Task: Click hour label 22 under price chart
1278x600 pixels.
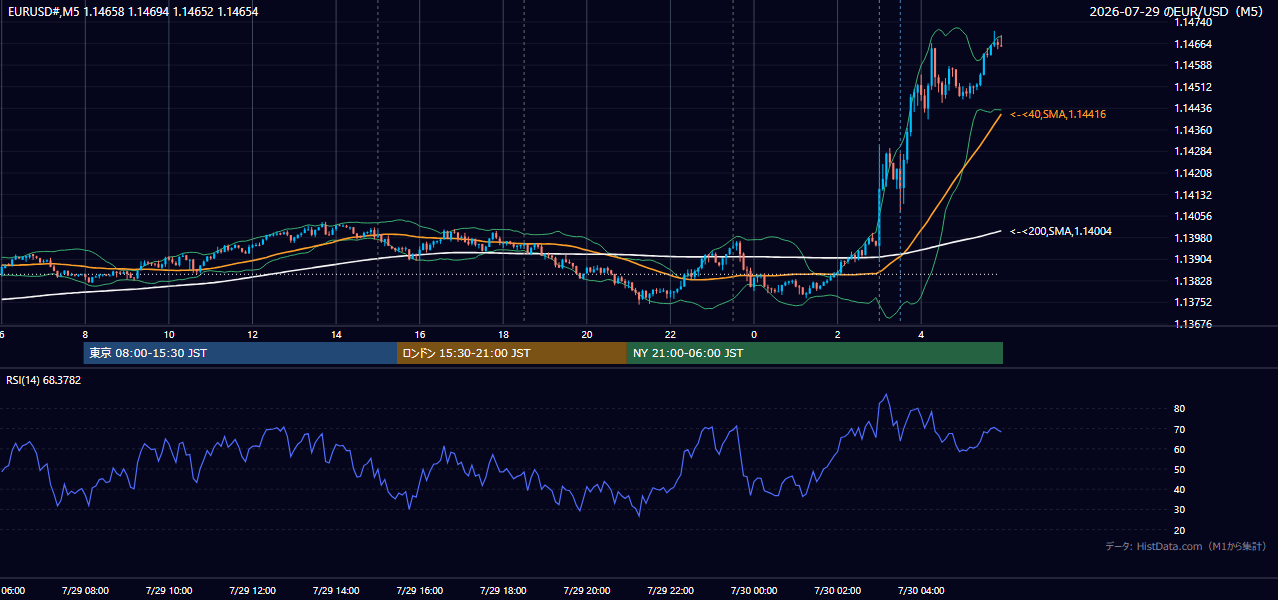Action: click(670, 335)
